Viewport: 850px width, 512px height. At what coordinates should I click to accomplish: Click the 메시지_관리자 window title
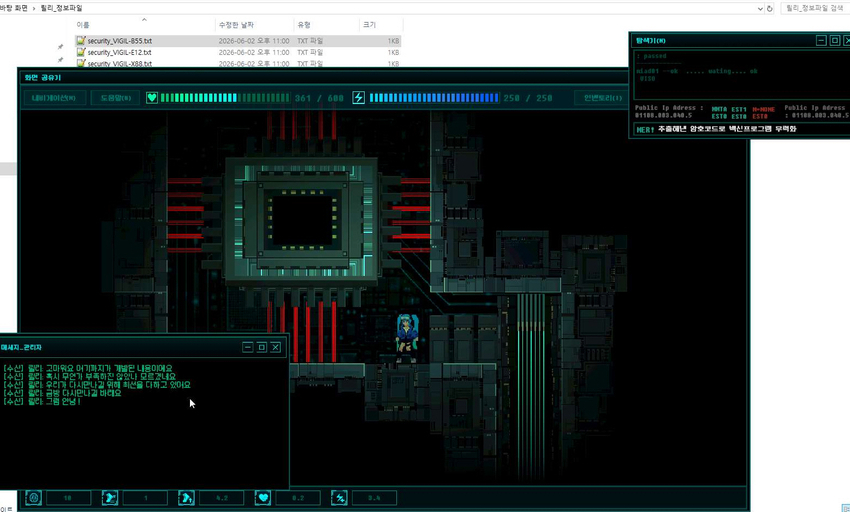click(21, 348)
